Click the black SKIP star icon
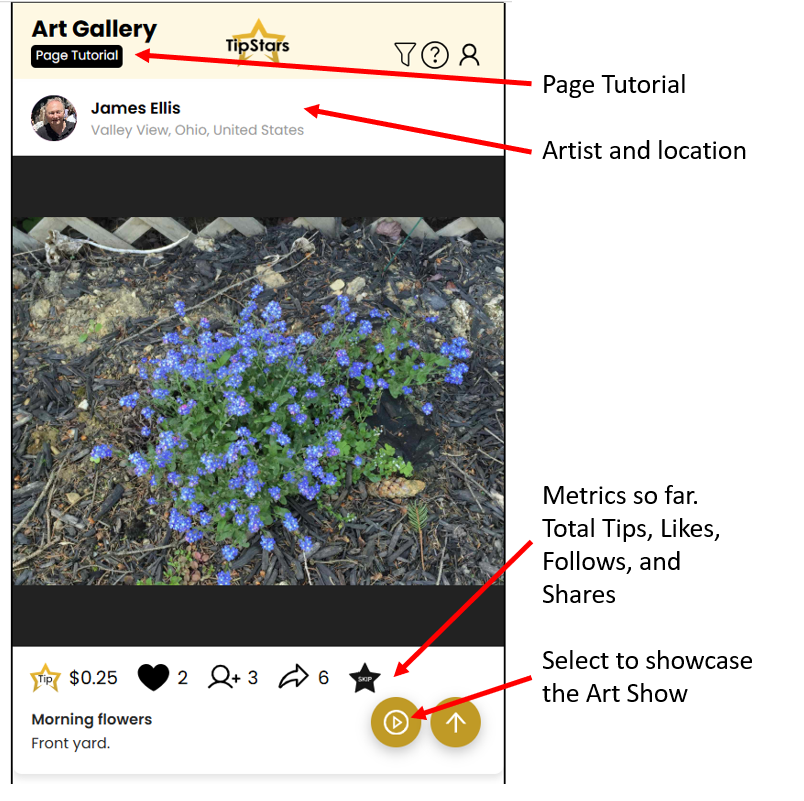This screenshot has width=804, height=801. click(x=365, y=678)
